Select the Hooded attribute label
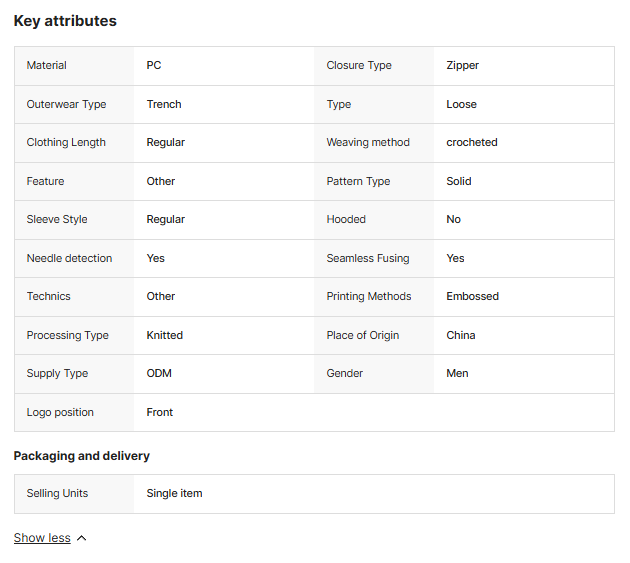The width and height of the screenshot is (630, 563). tap(346, 219)
